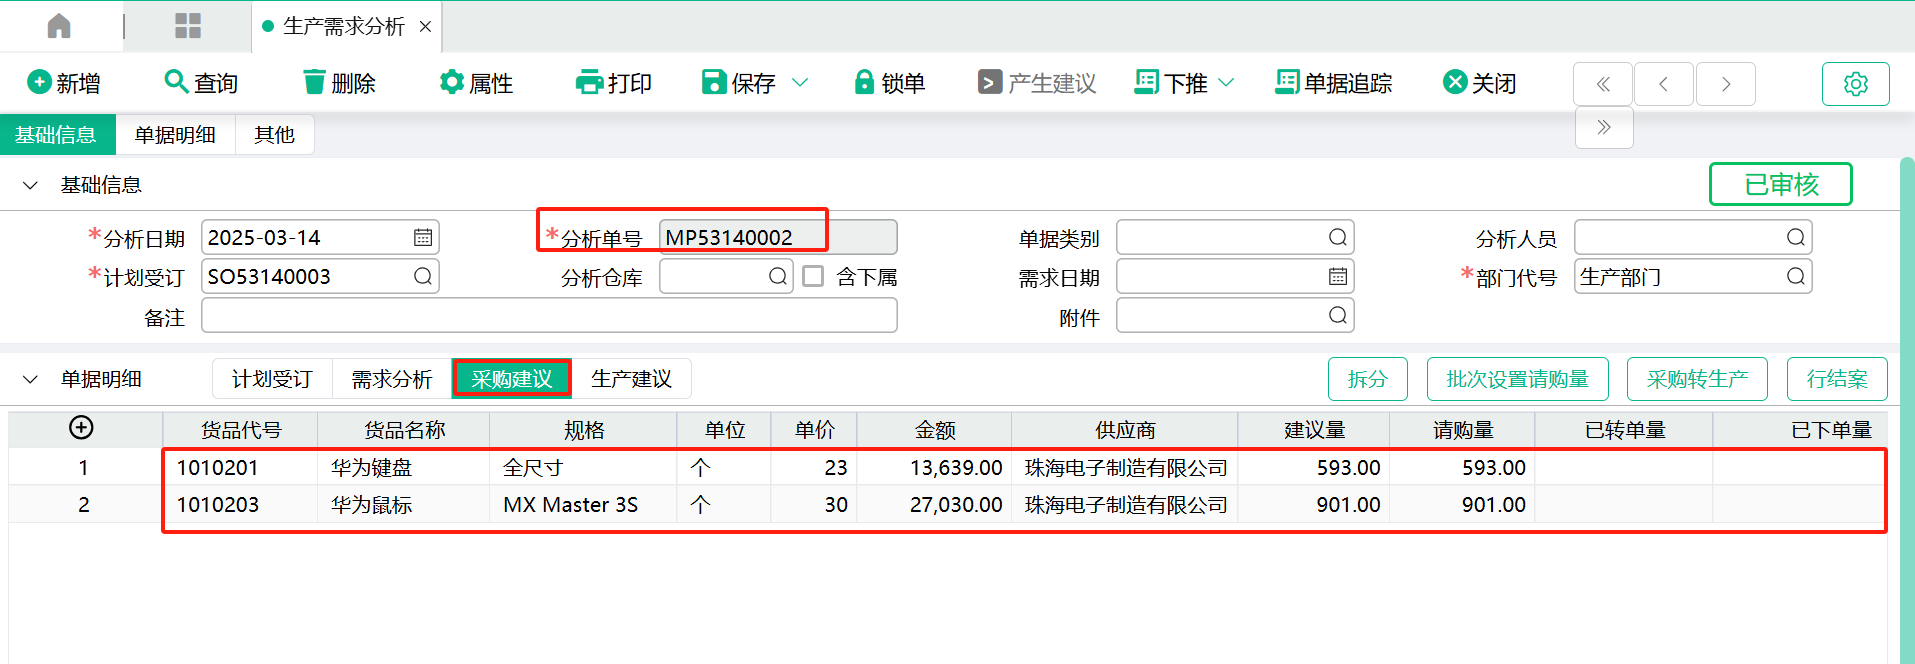Open the apps grid menu icon

coord(188,26)
